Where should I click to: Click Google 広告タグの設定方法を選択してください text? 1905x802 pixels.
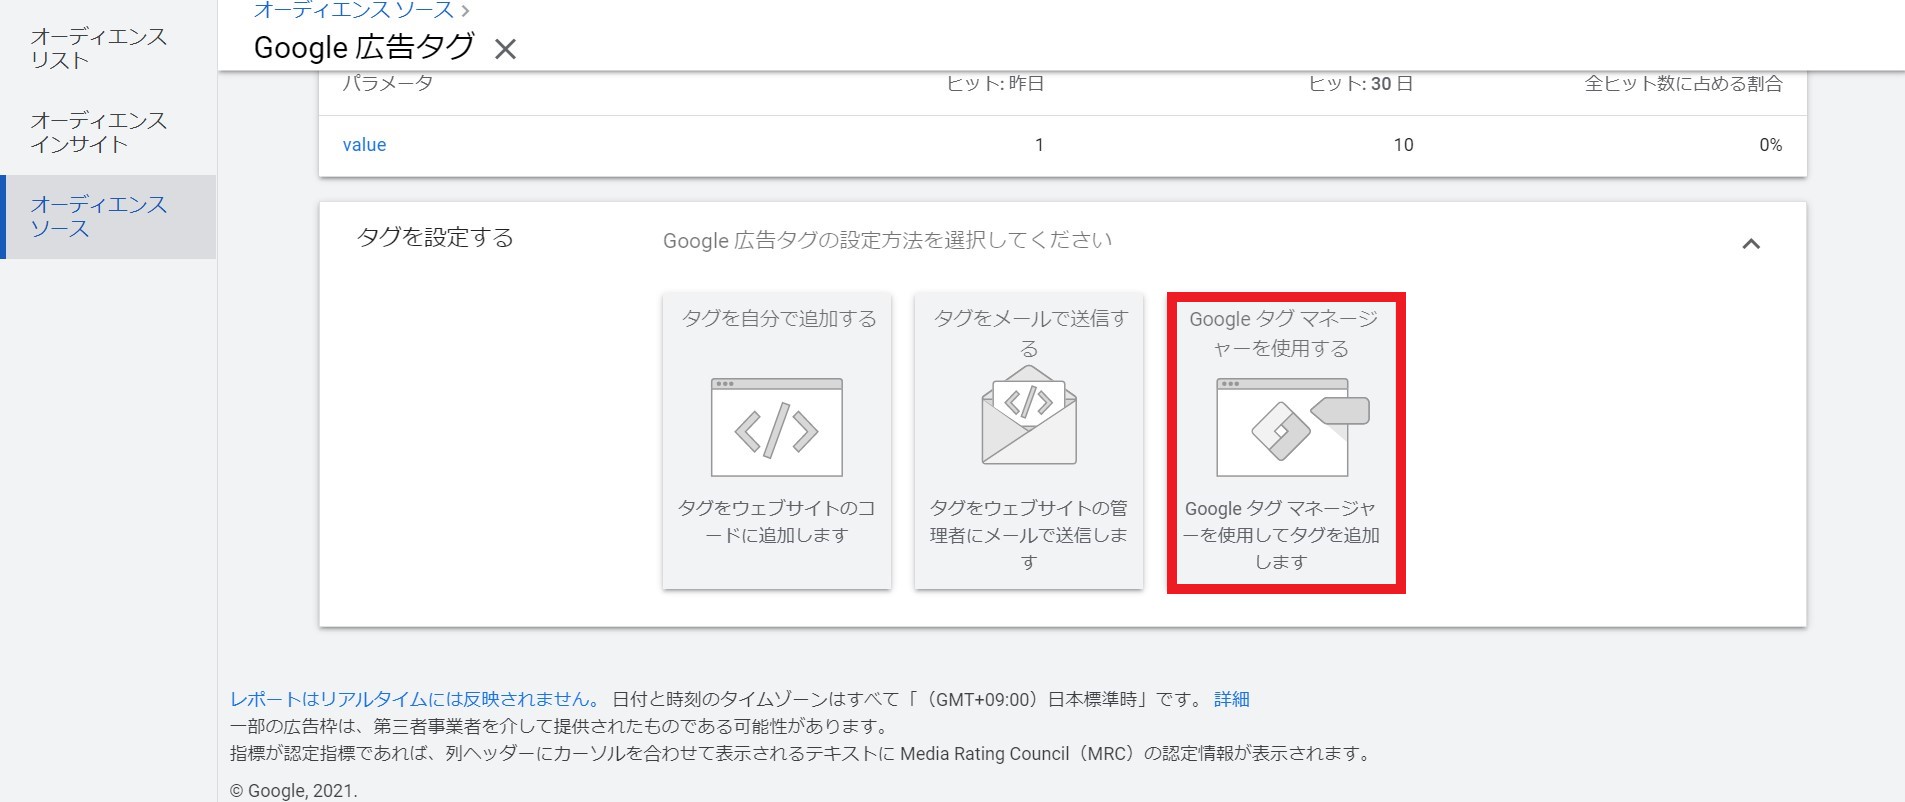(887, 241)
